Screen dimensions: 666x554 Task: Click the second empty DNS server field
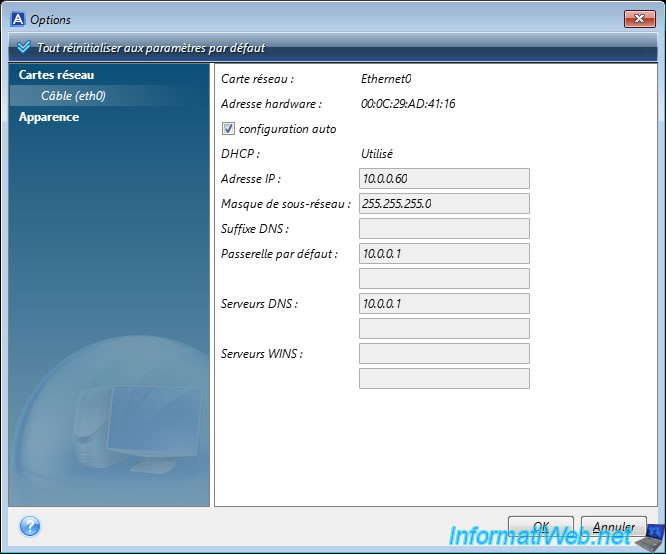coord(443,328)
